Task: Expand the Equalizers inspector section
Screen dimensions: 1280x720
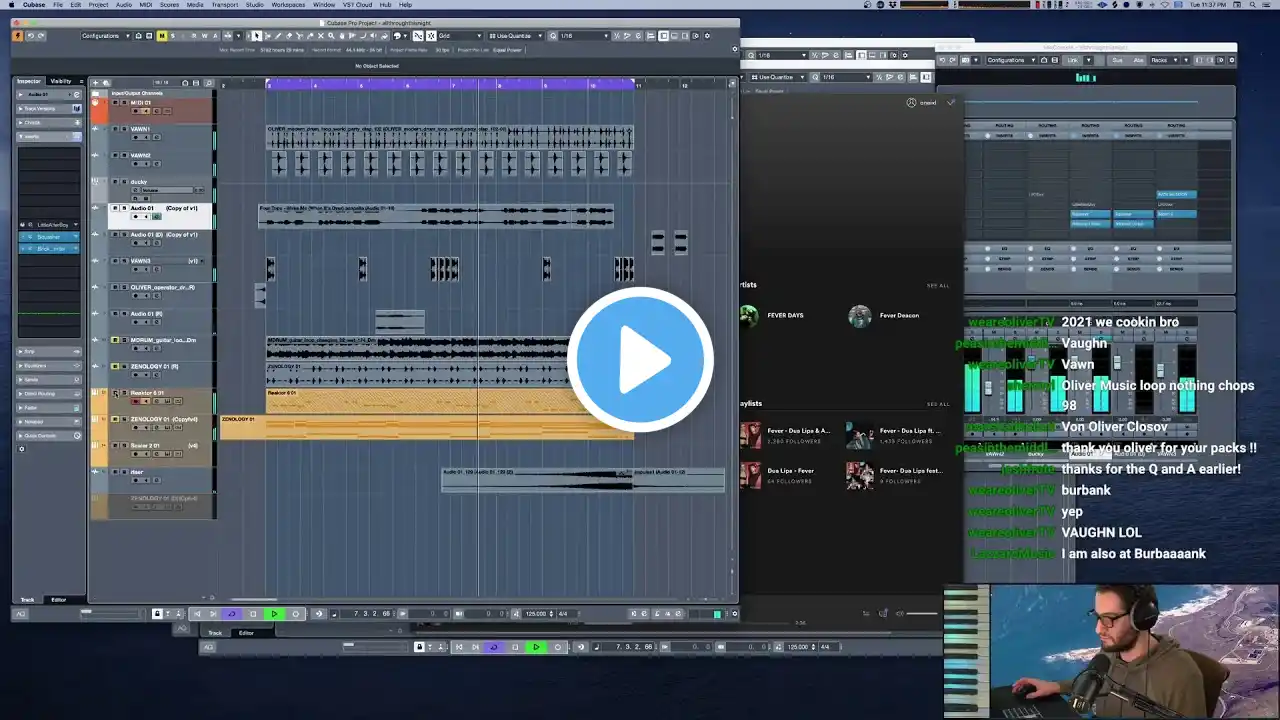Action: [49, 365]
